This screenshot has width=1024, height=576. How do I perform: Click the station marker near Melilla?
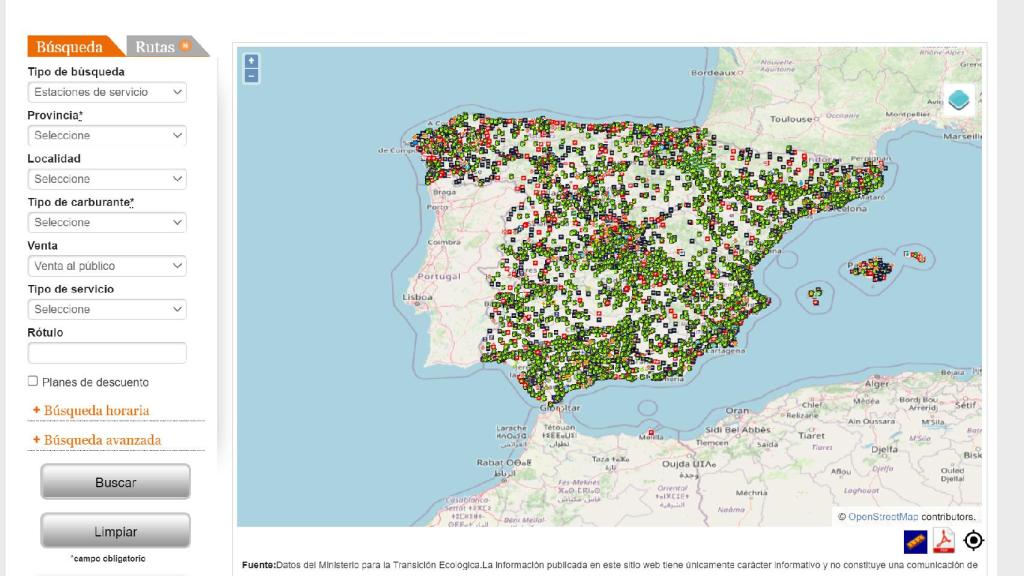(x=650, y=432)
